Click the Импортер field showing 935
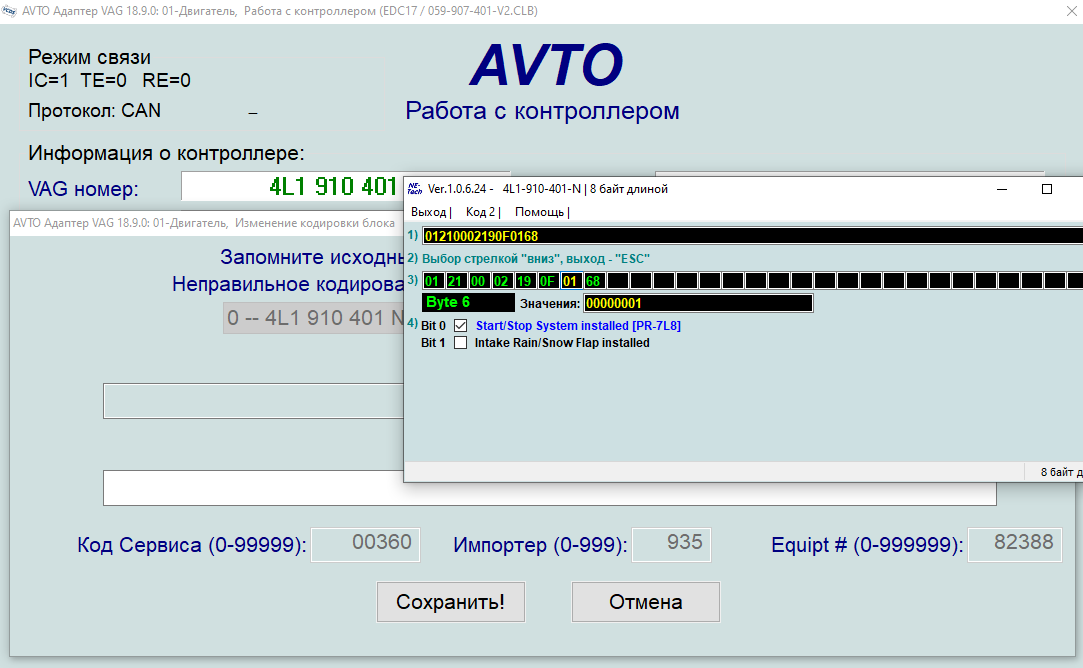This screenshot has height=668, width=1083. (673, 544)
